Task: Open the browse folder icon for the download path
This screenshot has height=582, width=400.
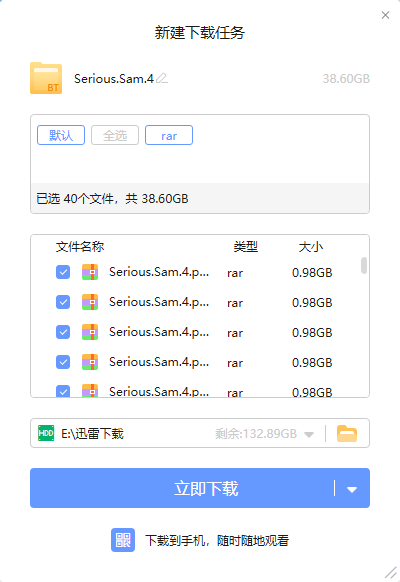Action: click(347, 433)
